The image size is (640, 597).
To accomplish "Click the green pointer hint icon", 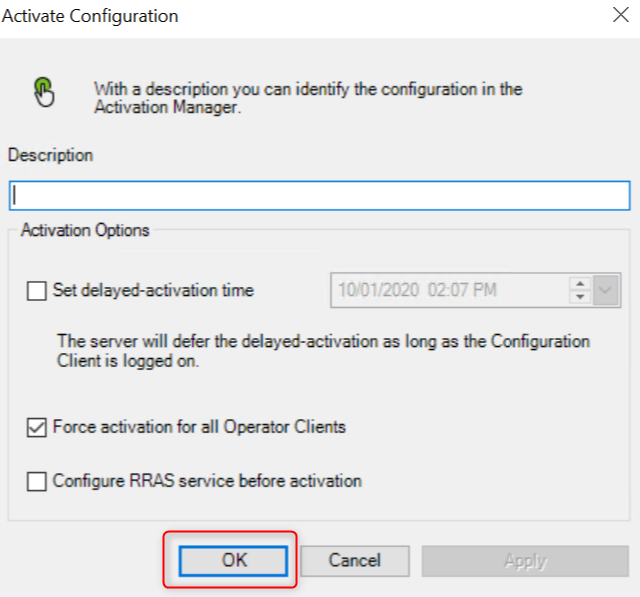I will tap(45, 92).
